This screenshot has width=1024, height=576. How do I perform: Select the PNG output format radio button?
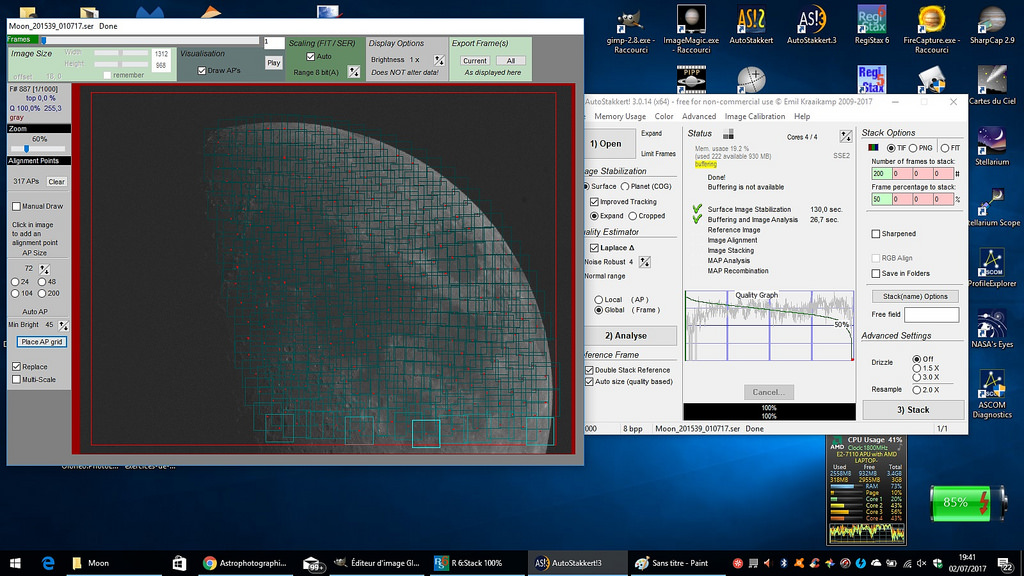(x=913, y=148)
